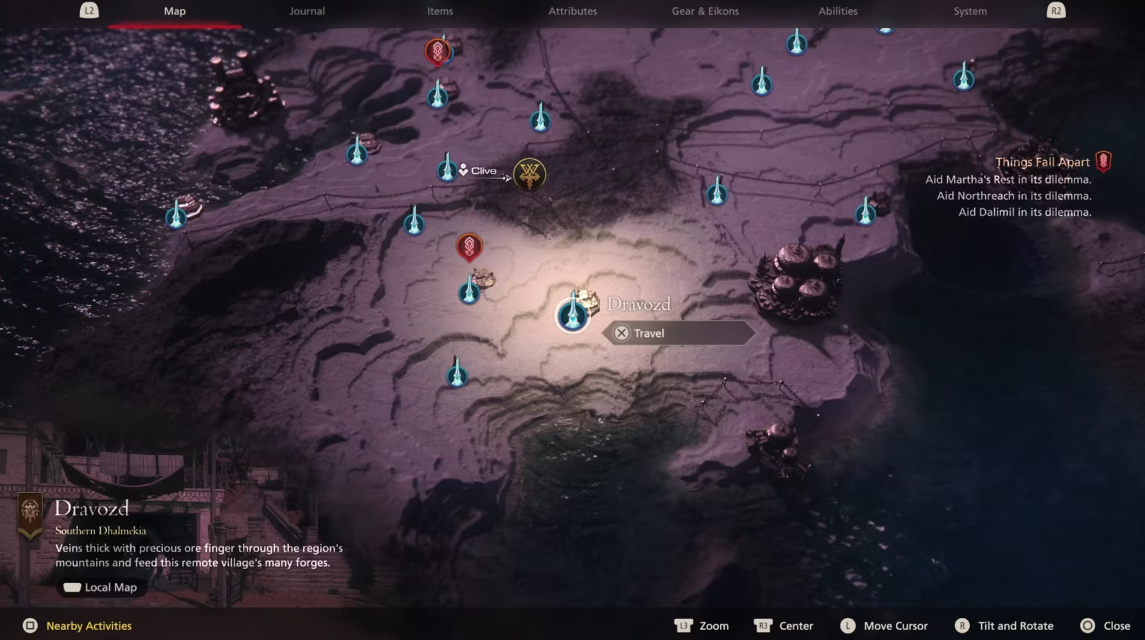Image resolution: width=1145 pixels, height=640 pixels.
Task: Click the Move Cursor label
Action: tap(895, 626)
